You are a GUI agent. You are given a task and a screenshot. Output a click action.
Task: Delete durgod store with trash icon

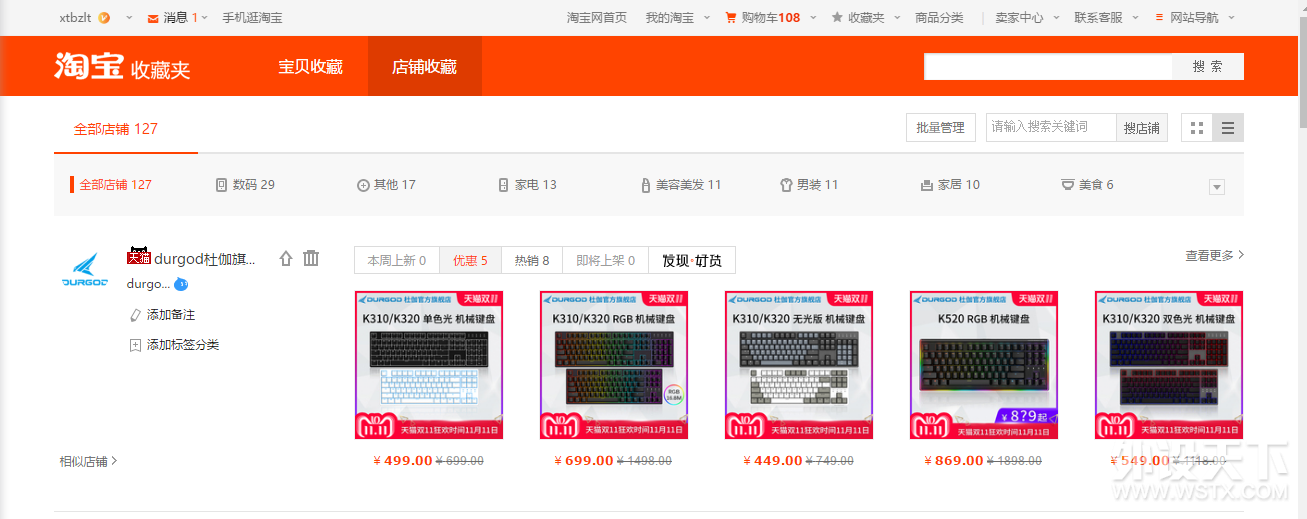pyautogui.click(x=311, y=258)
